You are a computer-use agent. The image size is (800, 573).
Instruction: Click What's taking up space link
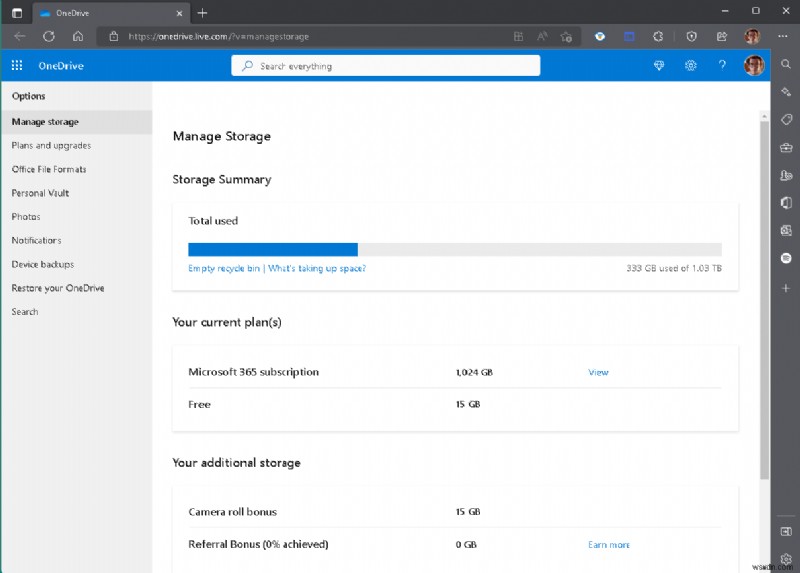coord(317,268)
